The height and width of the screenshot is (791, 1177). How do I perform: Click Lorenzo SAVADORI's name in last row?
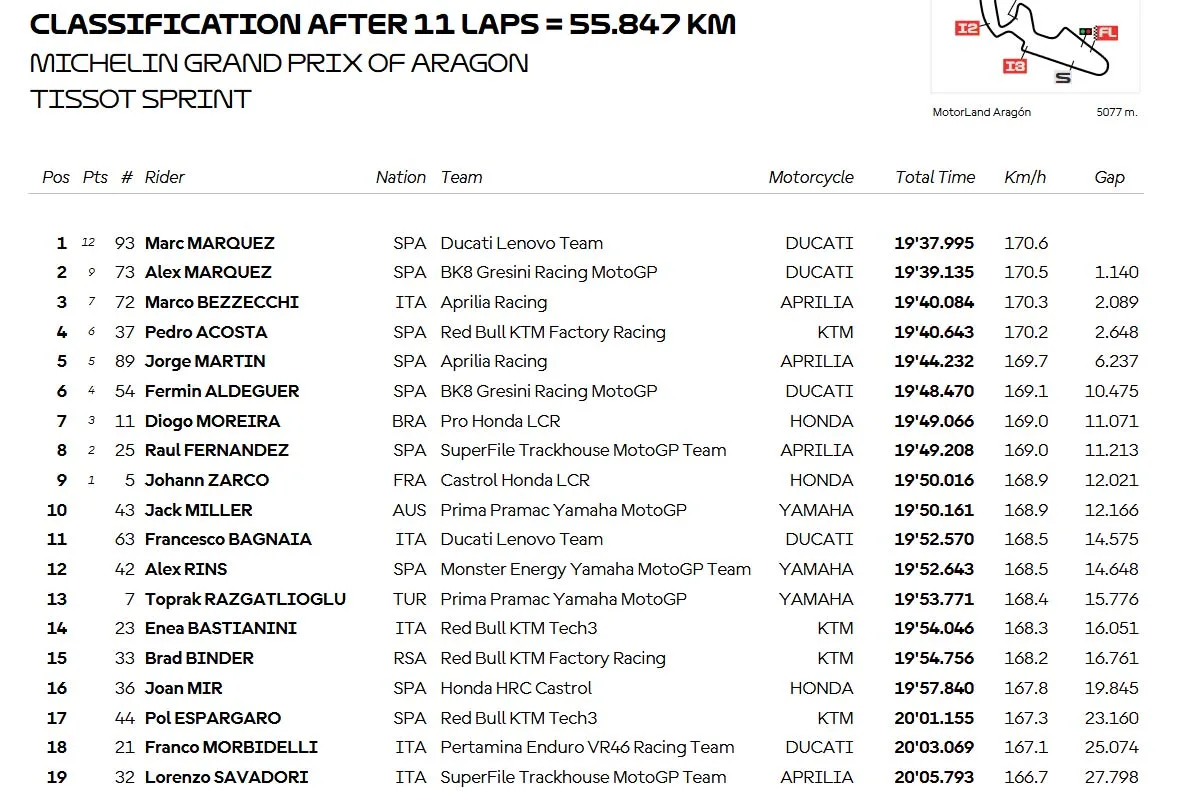[227, 777]
